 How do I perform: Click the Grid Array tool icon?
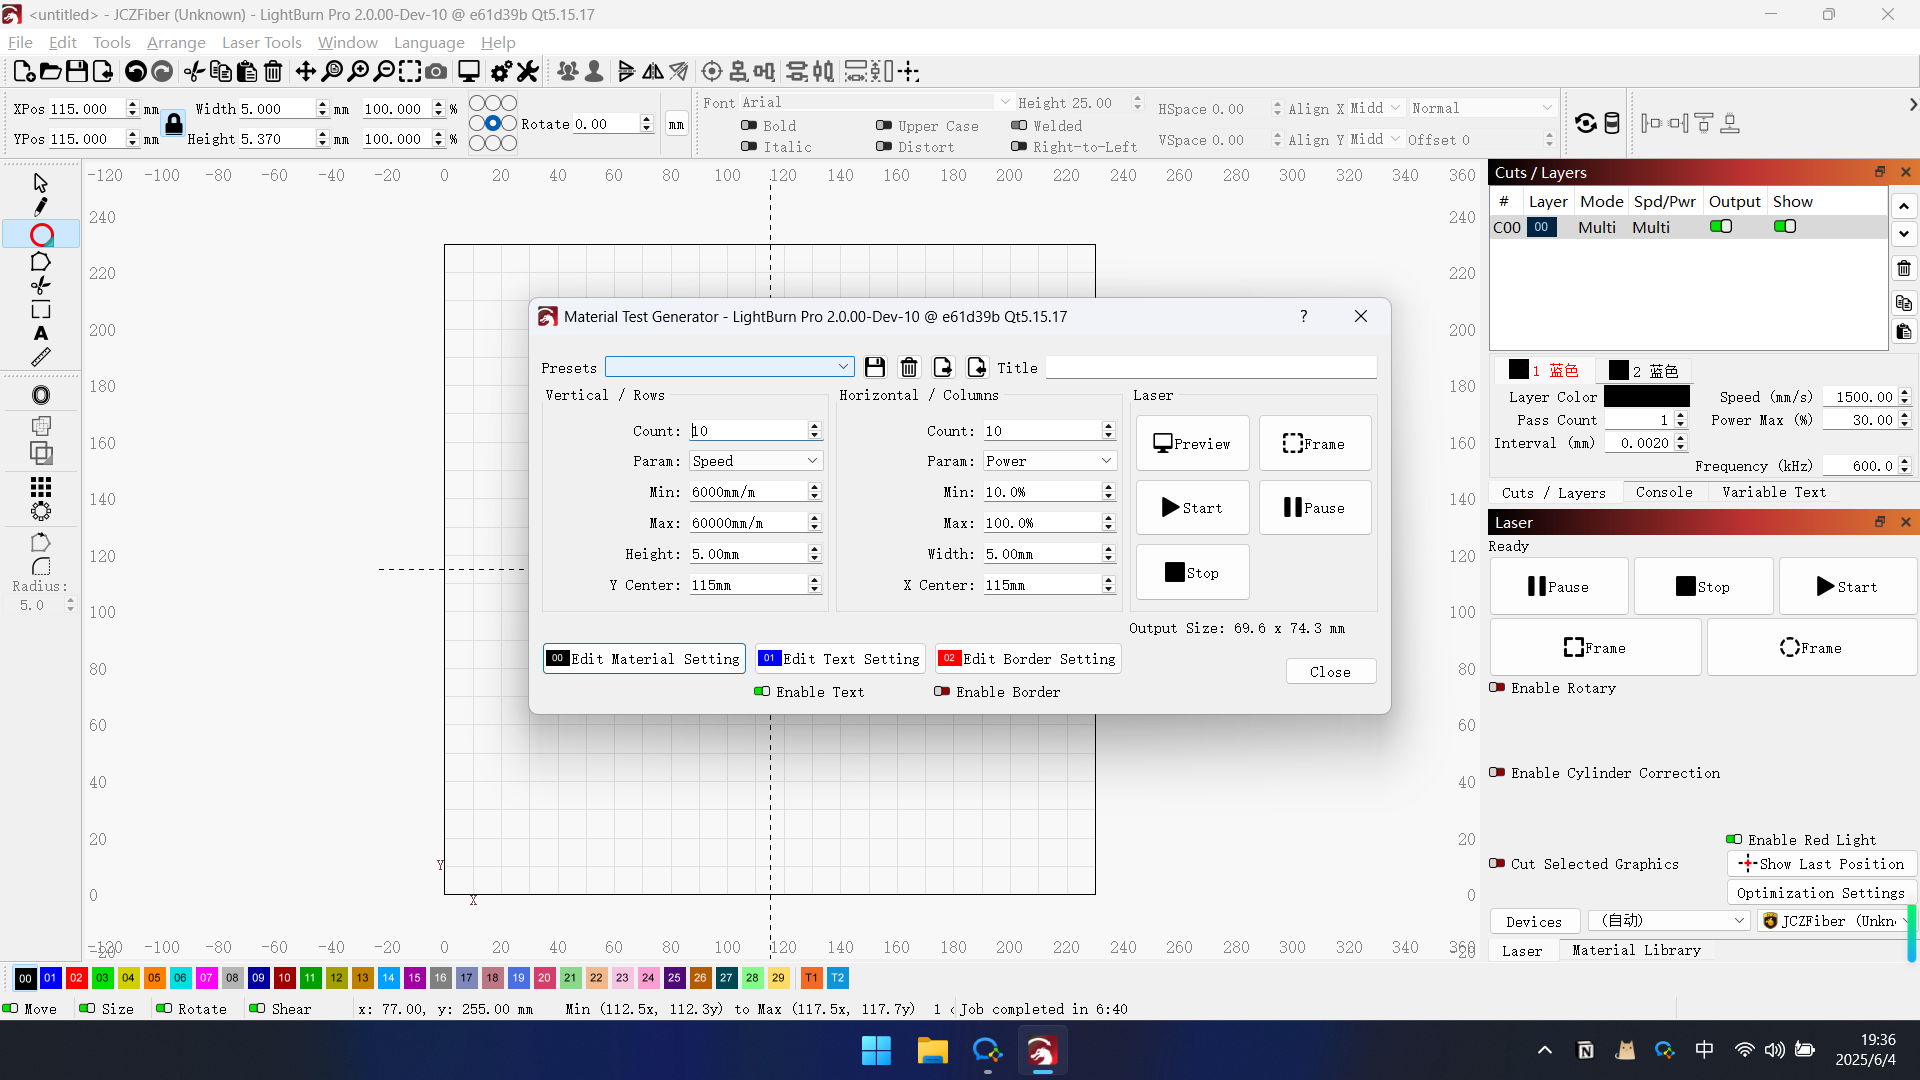40,487
